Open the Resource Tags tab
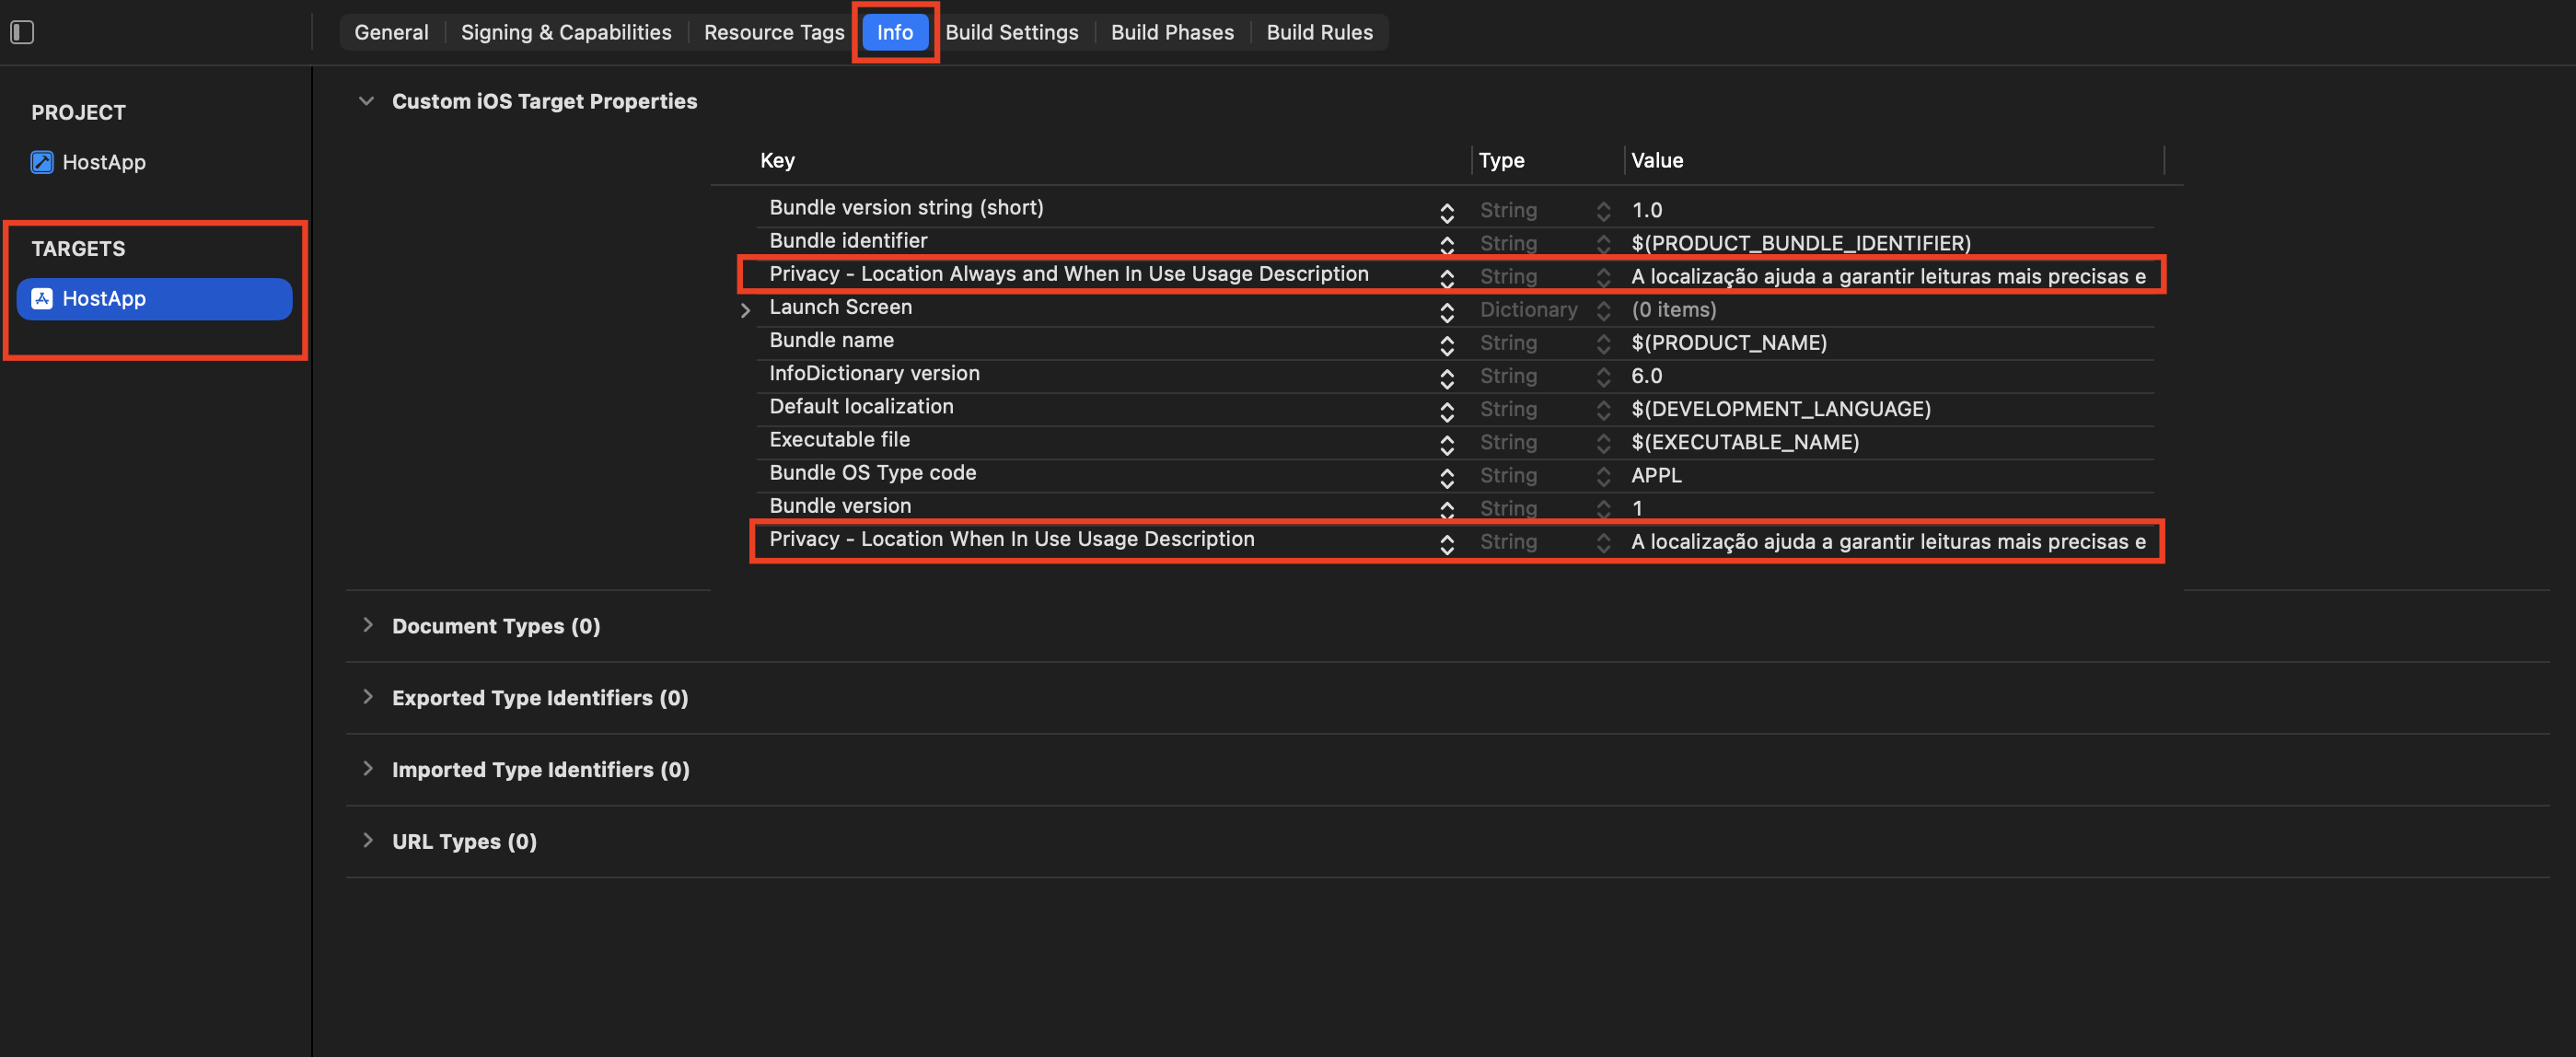 774,32
